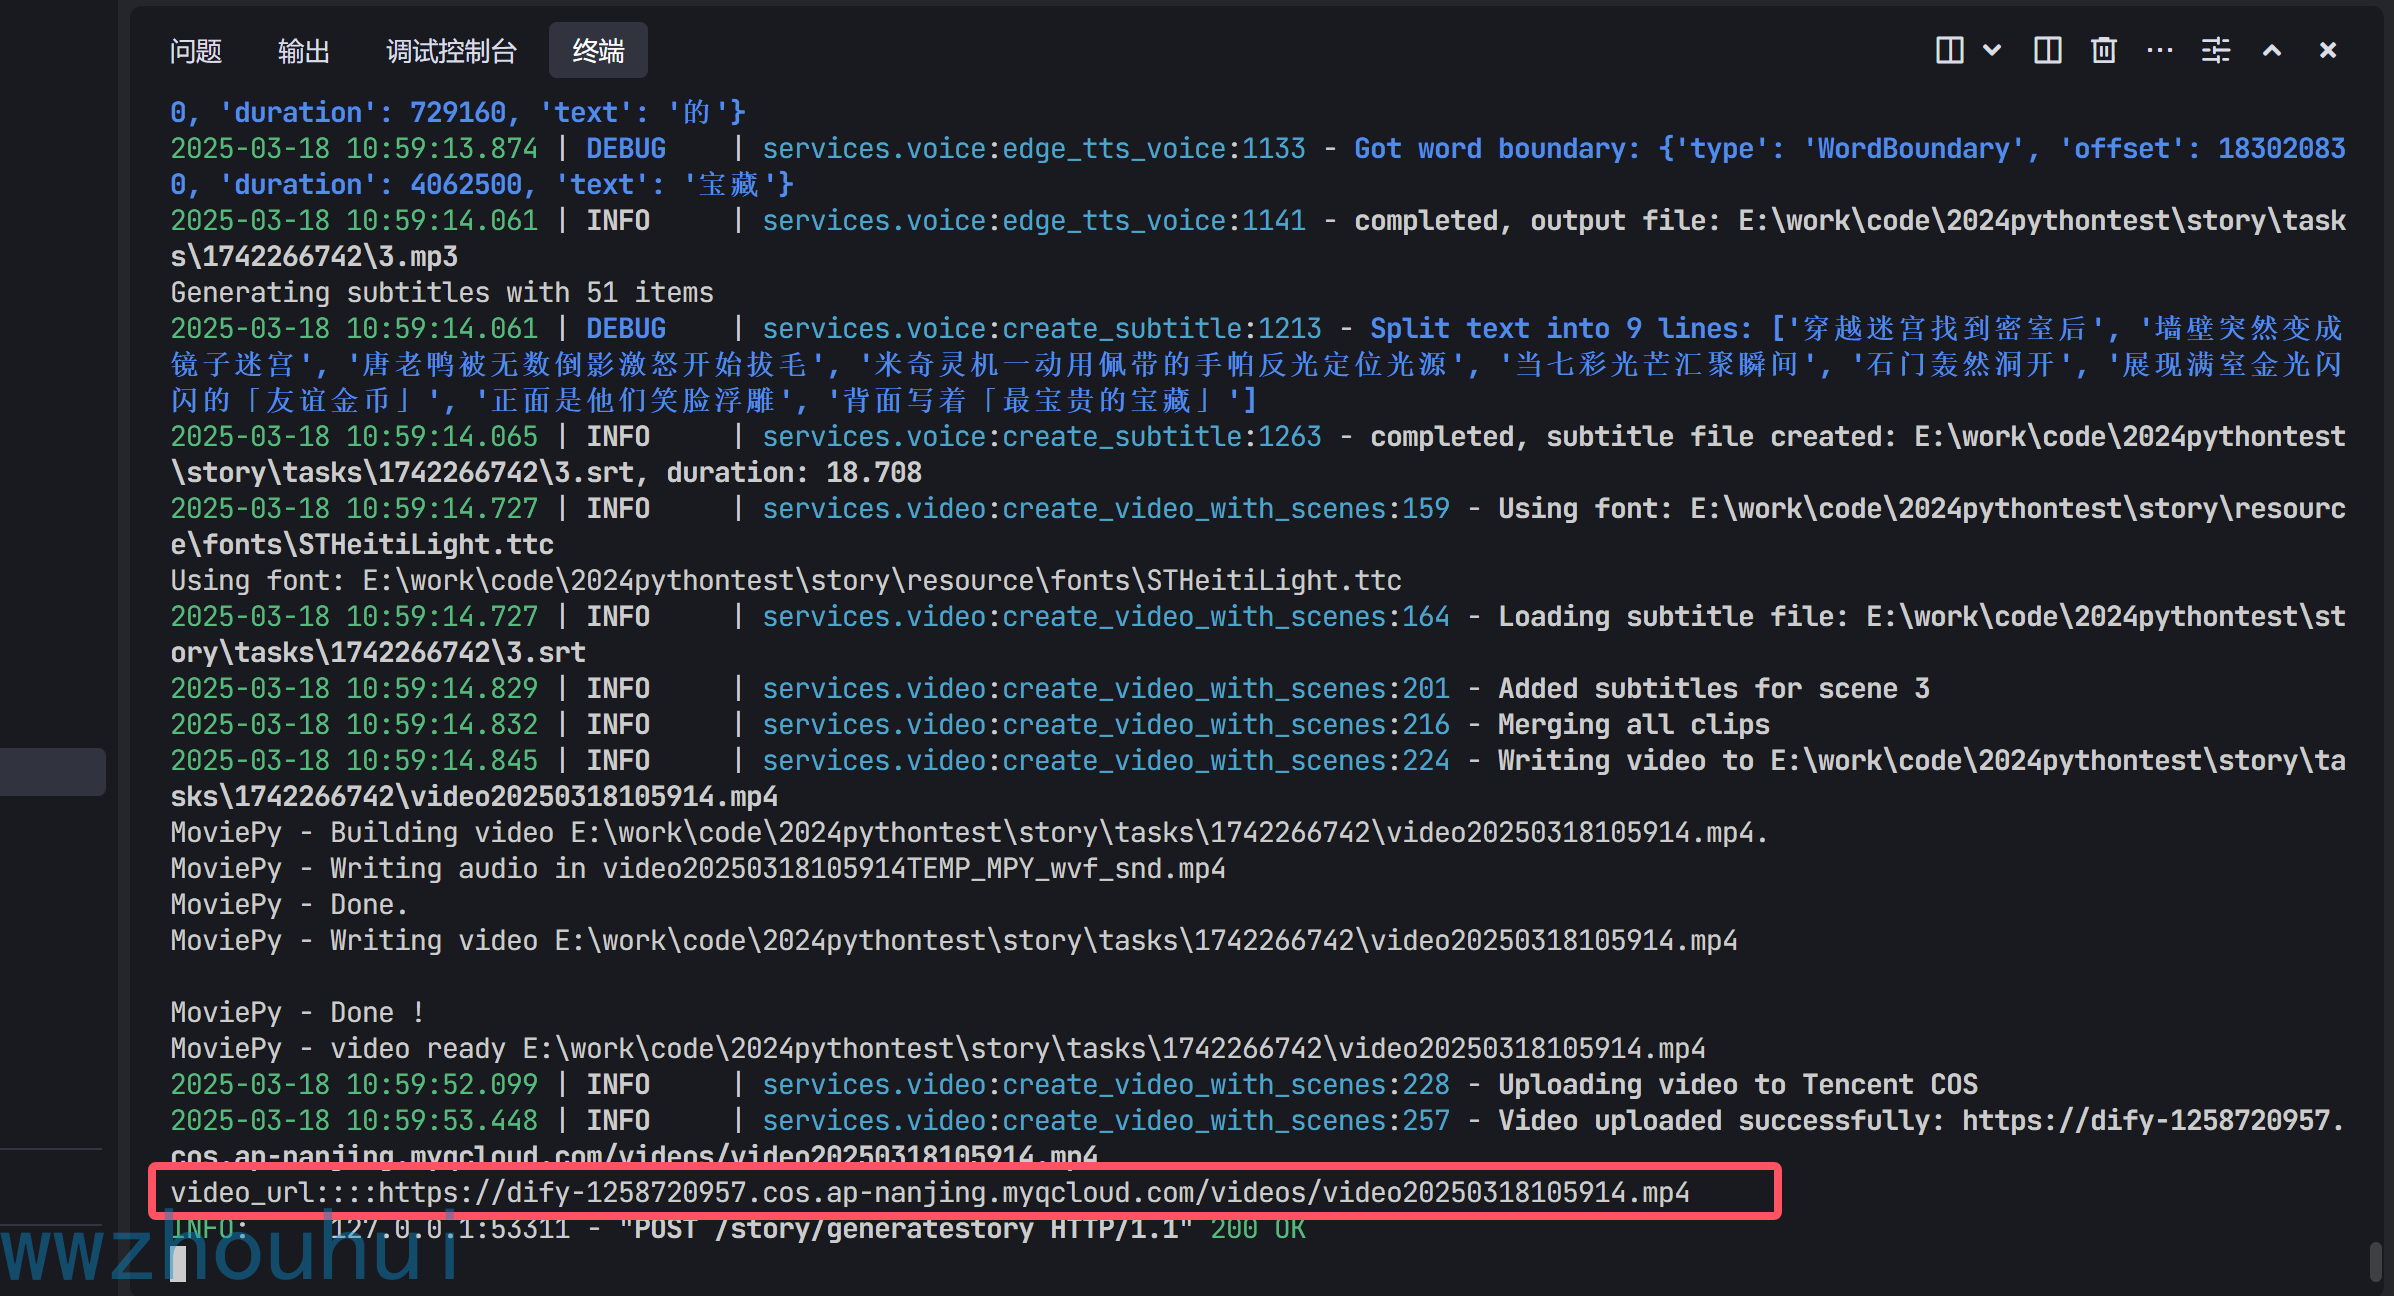Select the 调试控制台 debug console tab
This screenshot has height=1296, width=2394.
point(451,51)
